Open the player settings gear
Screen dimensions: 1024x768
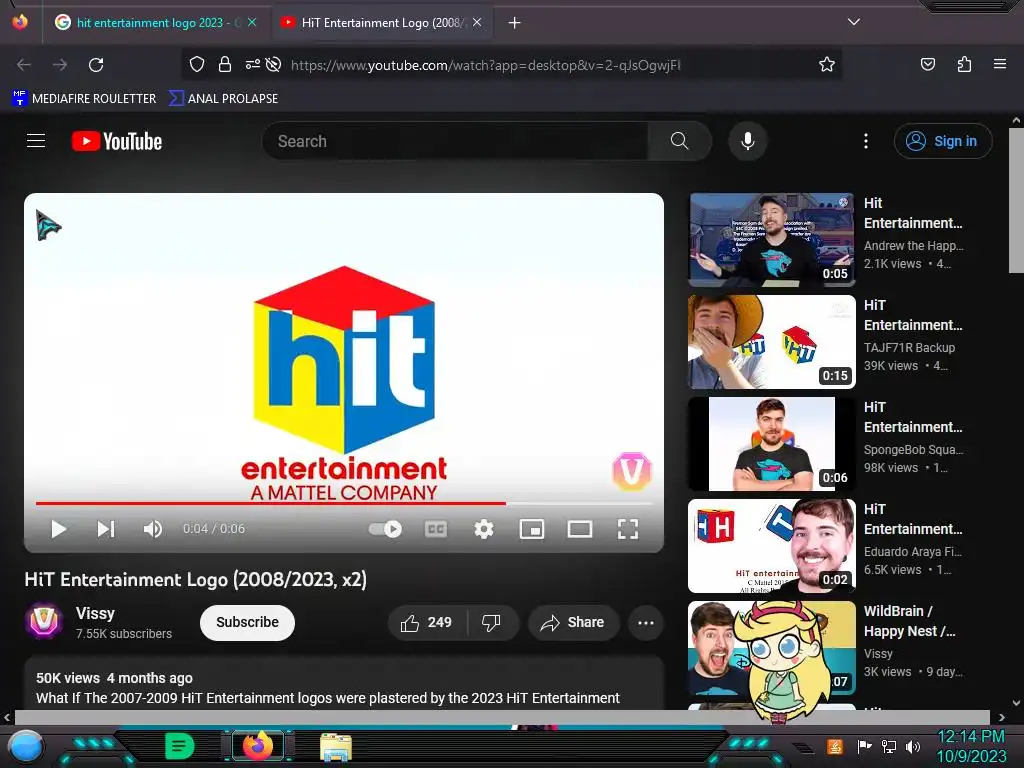point(483,529)
